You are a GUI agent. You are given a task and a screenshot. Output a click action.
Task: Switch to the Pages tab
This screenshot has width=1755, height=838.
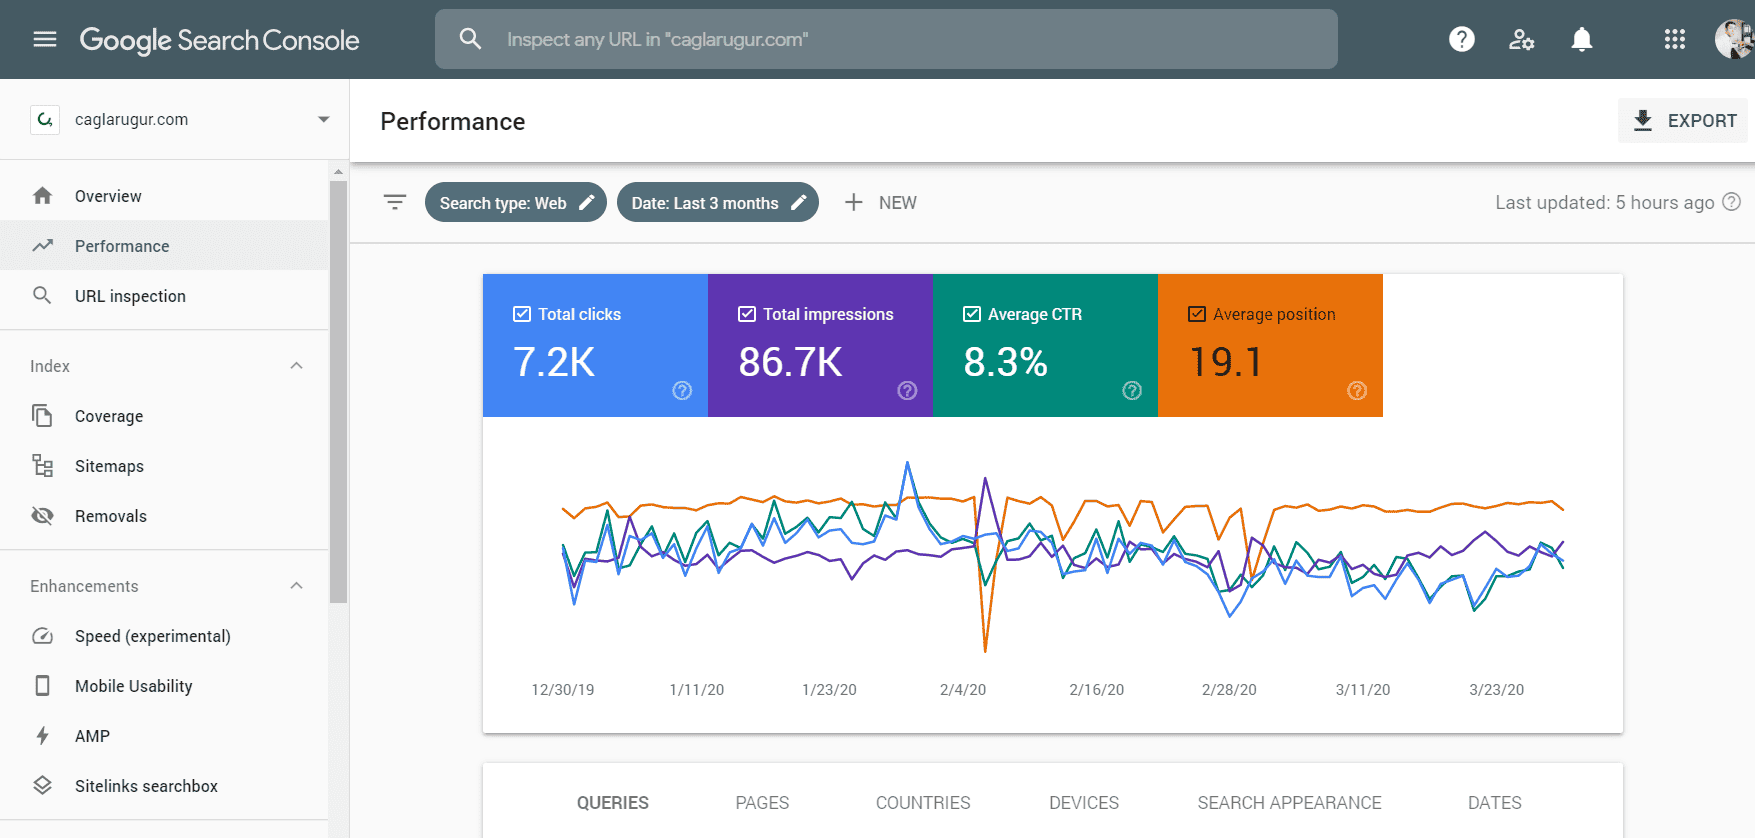tap(762, 803)
